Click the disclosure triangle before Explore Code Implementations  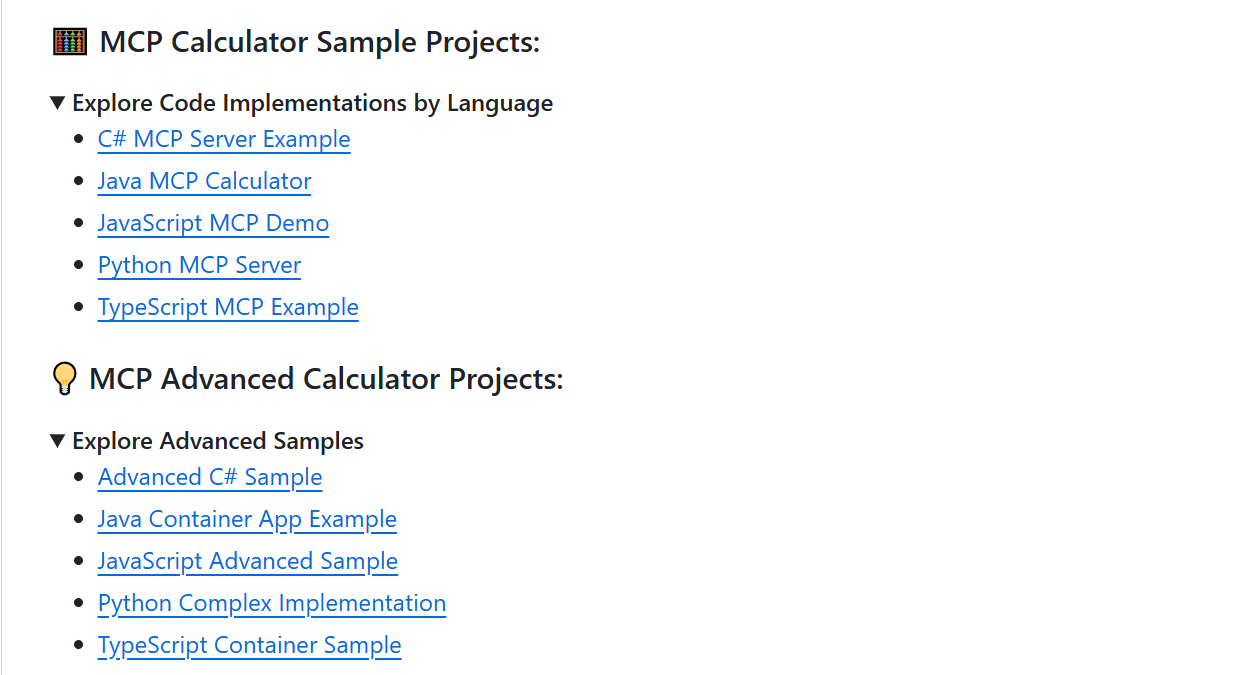point(58,103)
